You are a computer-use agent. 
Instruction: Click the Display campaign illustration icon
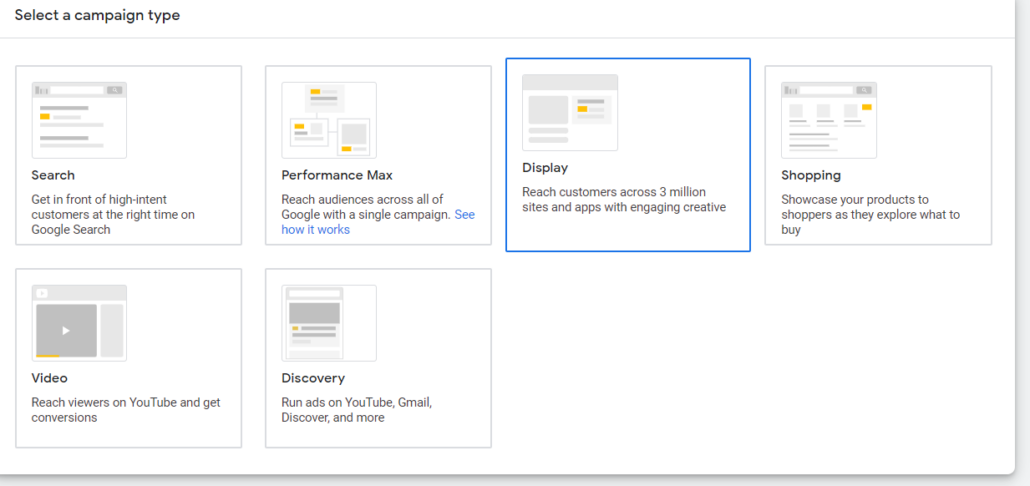tap(570, 112)
